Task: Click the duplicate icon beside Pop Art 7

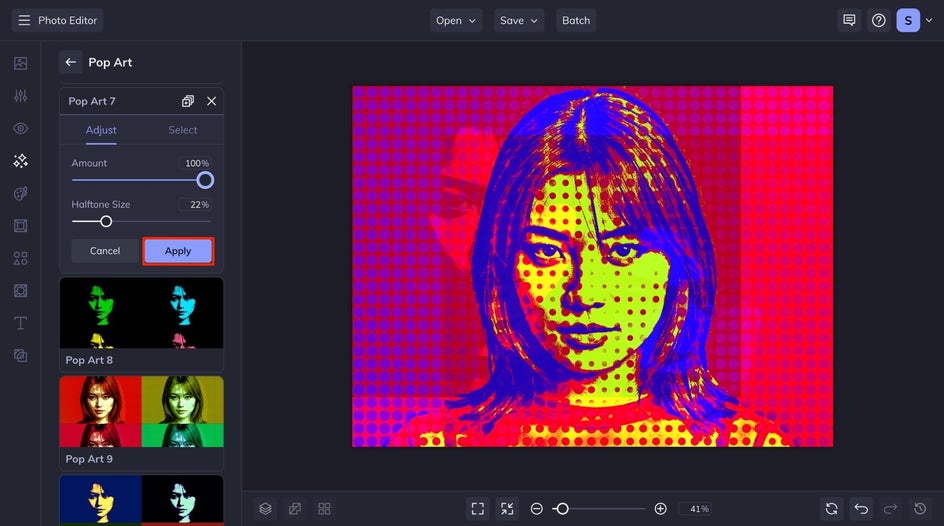Action: tap(188, 101)
